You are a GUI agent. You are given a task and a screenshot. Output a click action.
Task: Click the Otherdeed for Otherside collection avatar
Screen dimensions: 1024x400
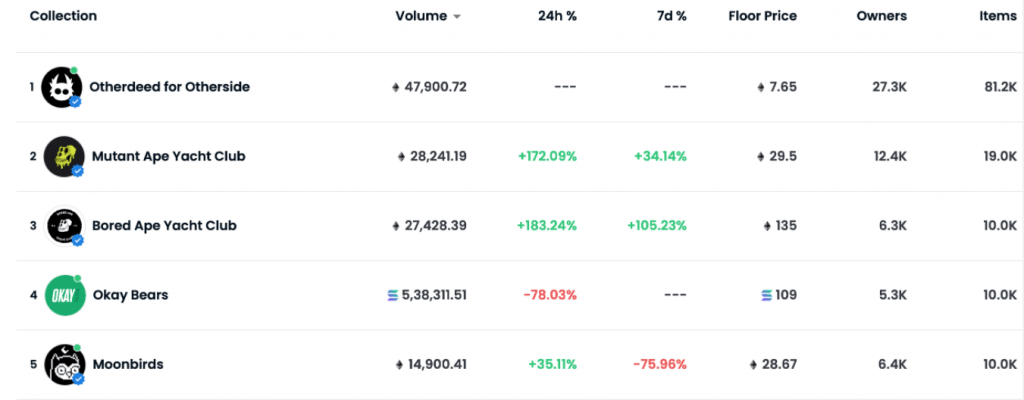click(x=62, y=87)
